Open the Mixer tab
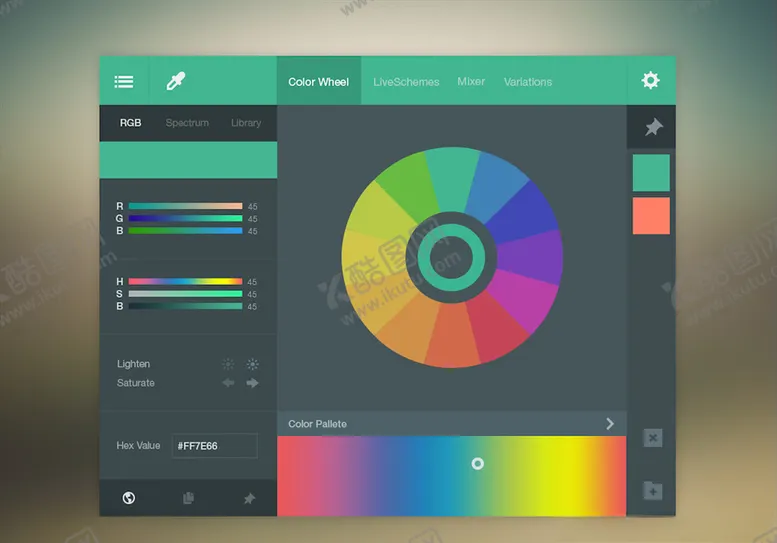The width and height of the screenshot is (777, 543). coord(471,81)
